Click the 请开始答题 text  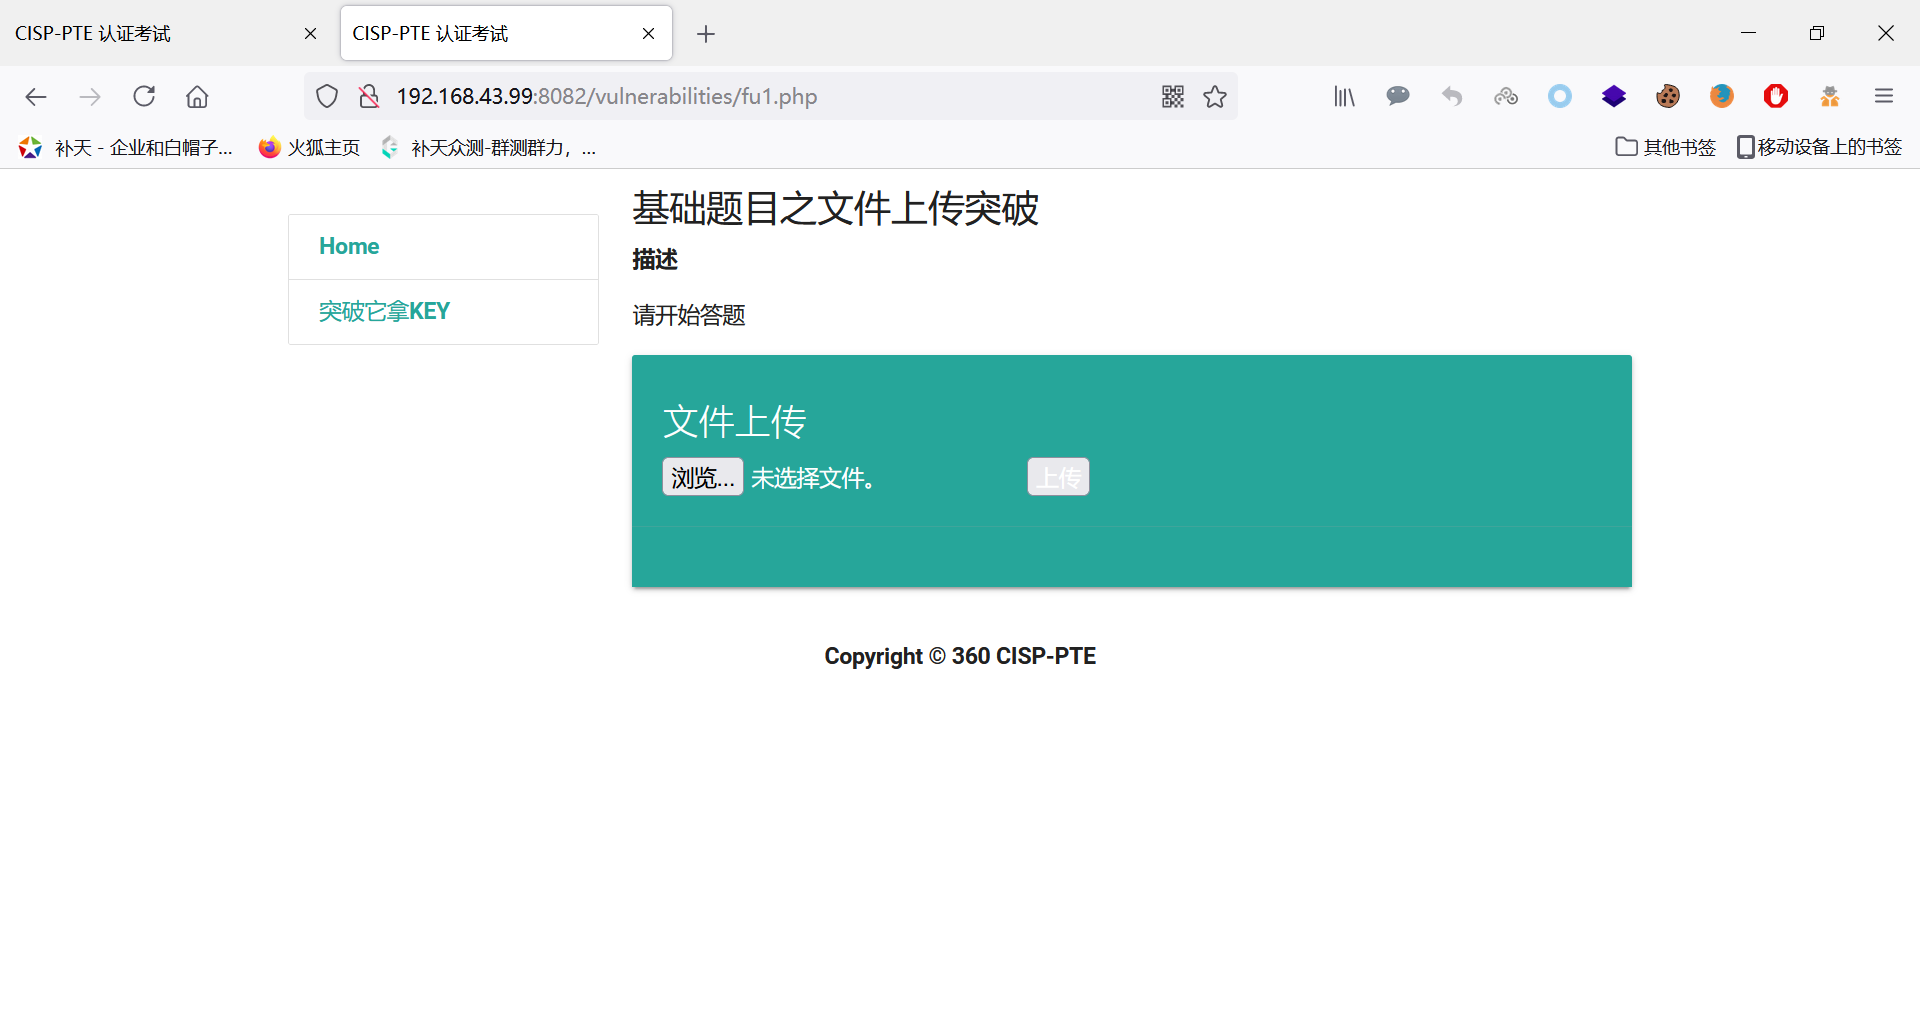click(689, 315)
